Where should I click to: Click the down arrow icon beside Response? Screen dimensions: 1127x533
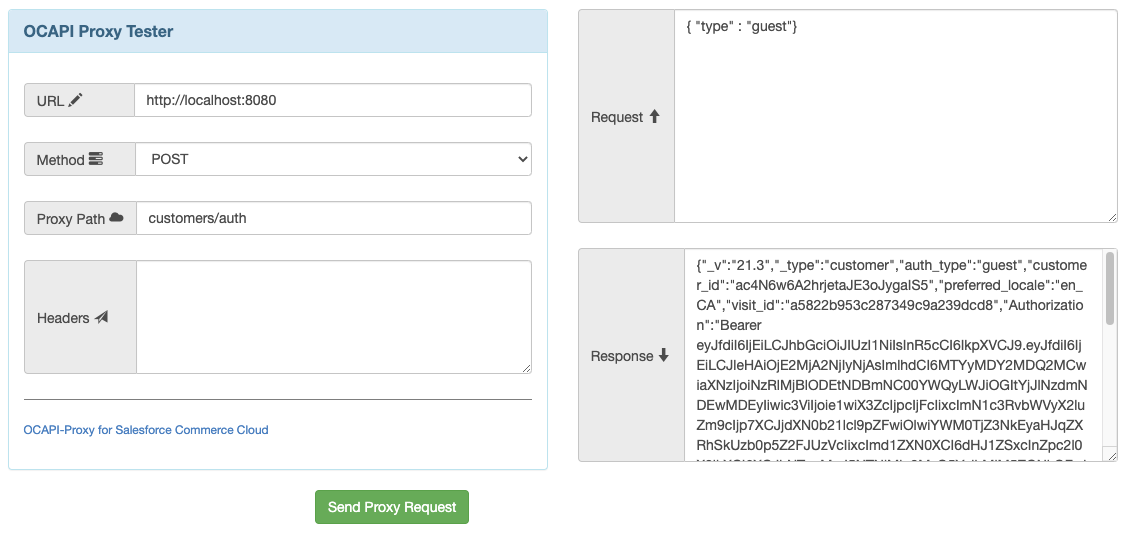click(663, 356)
